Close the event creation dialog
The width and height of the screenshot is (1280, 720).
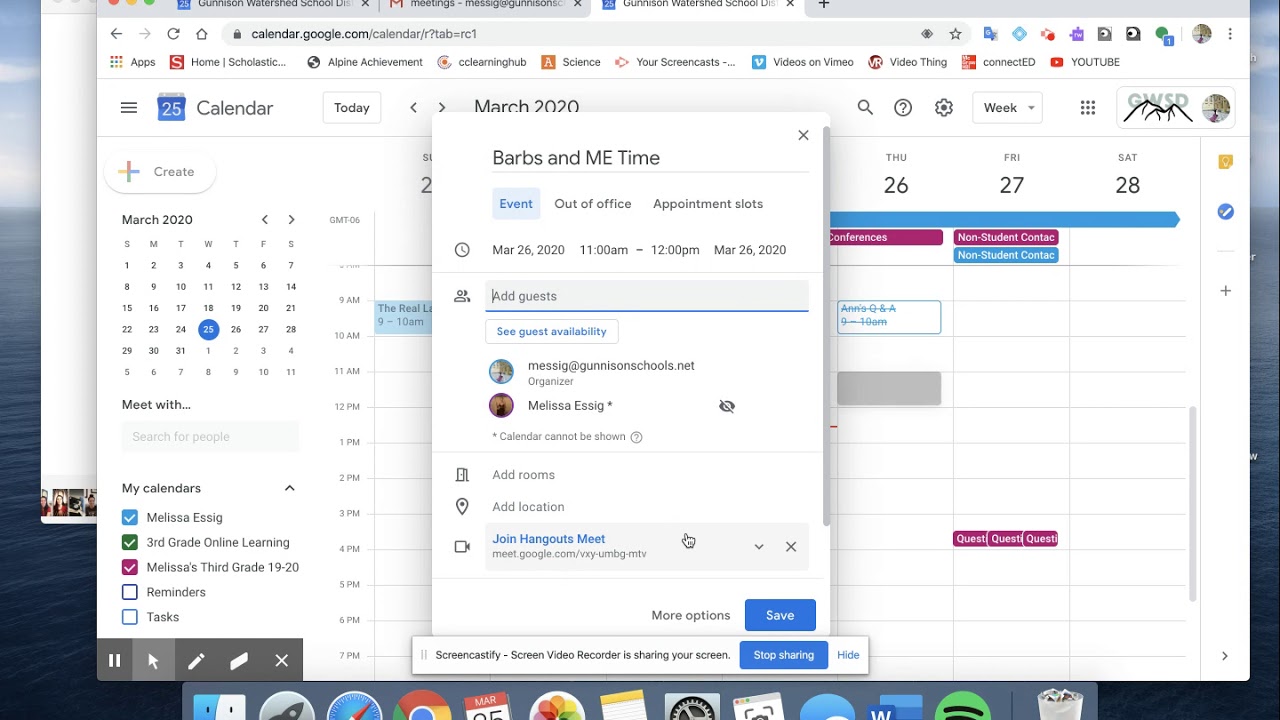pyautogui.click(x=803, y=135)
